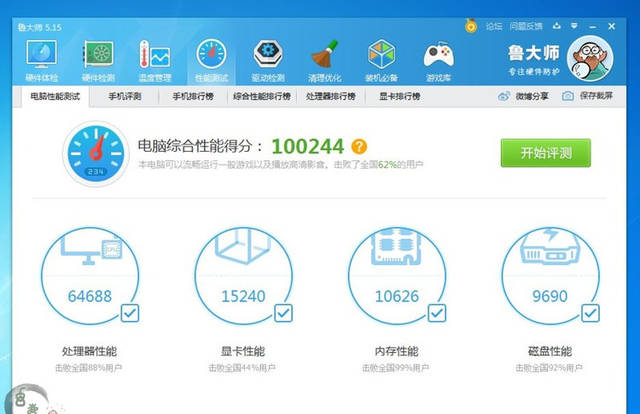The width and height of the screenshot is (640, 414).
Task: Click the 击败全国92%用户 text
Action: pos(549,368)
